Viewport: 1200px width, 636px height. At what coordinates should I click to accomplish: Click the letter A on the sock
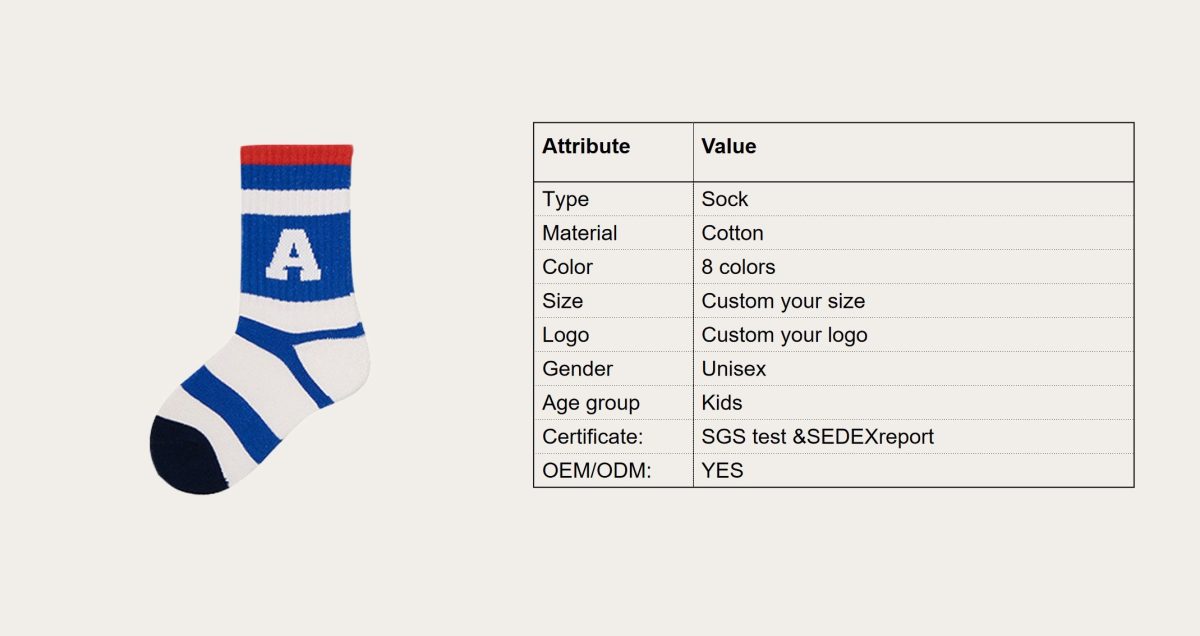click(294, 257)
